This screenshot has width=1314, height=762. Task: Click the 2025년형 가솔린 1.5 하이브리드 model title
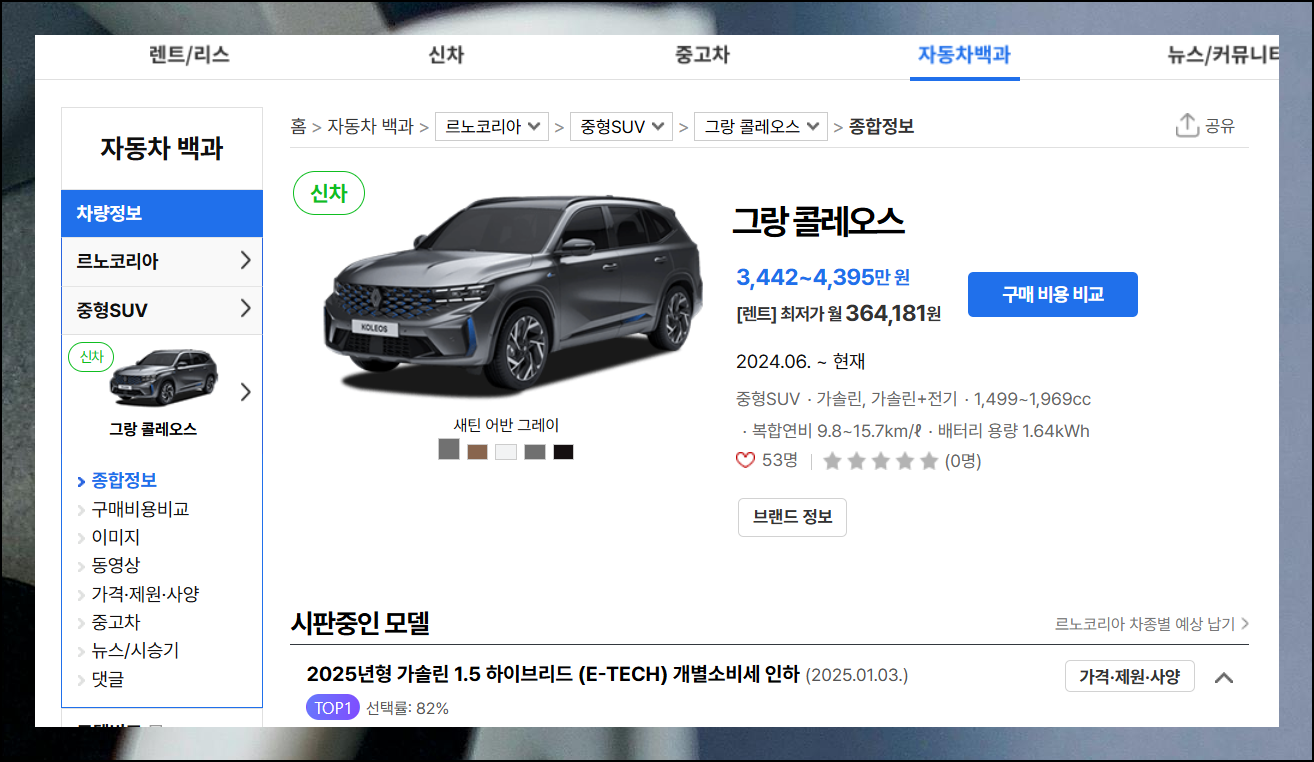[553, 674]
